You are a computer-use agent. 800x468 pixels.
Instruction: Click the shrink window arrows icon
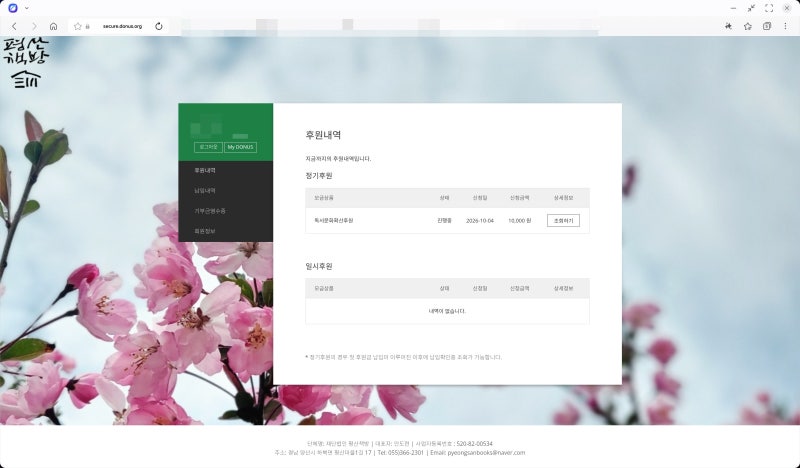point(751,8)
